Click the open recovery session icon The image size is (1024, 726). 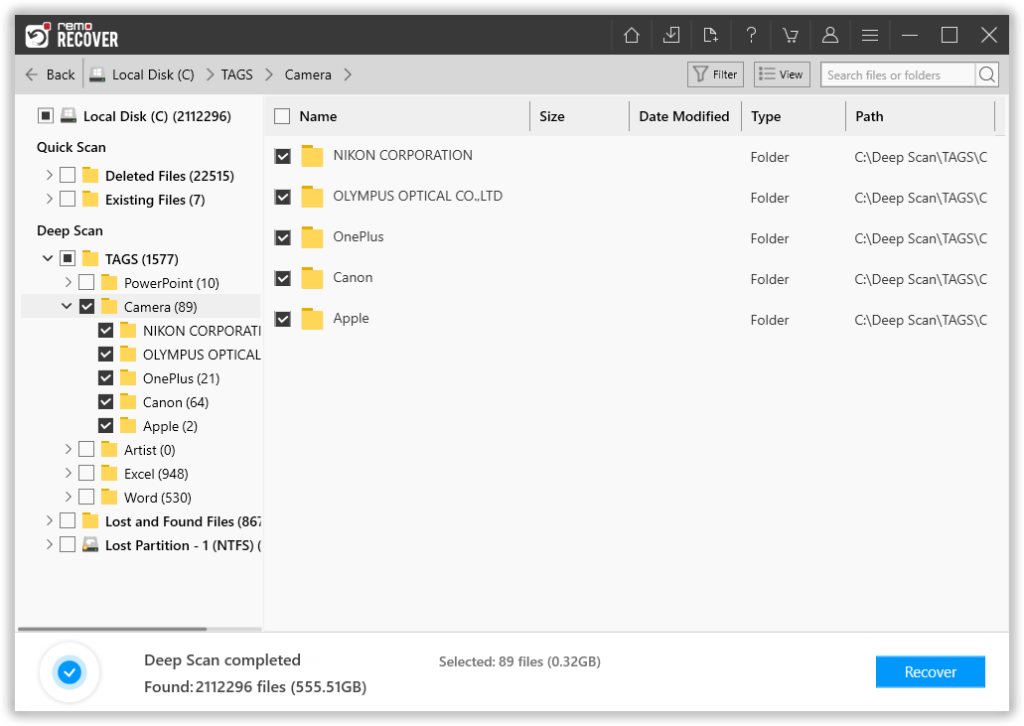pos(711,35)
